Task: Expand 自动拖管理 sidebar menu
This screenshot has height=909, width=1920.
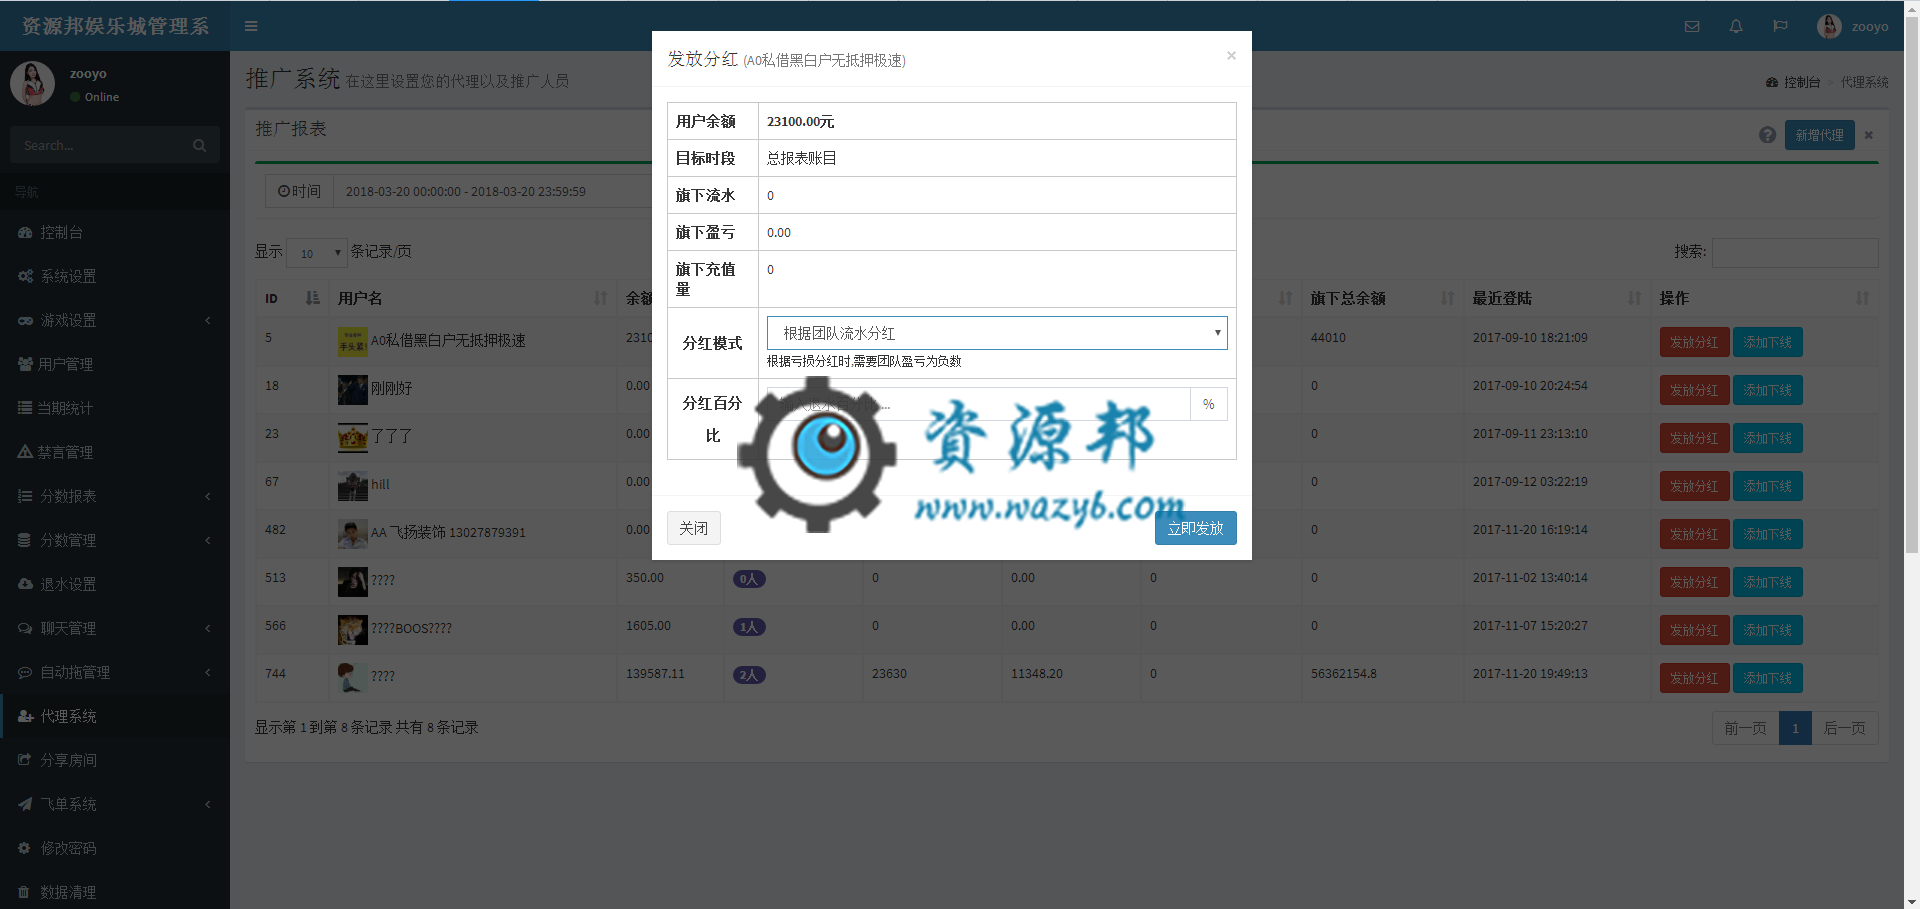Action: pos(115,672)
